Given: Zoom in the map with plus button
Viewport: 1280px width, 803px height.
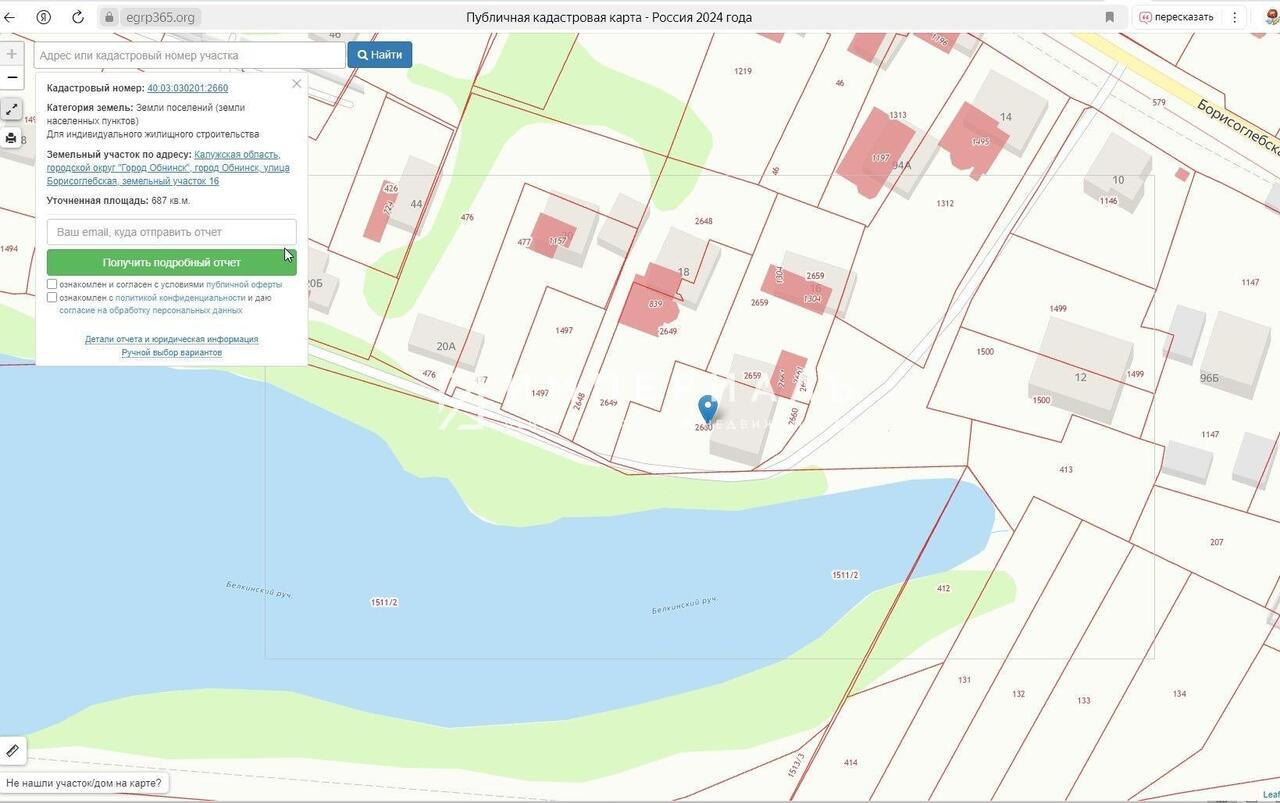Looking at the screenshot, I should click(12, 54).
